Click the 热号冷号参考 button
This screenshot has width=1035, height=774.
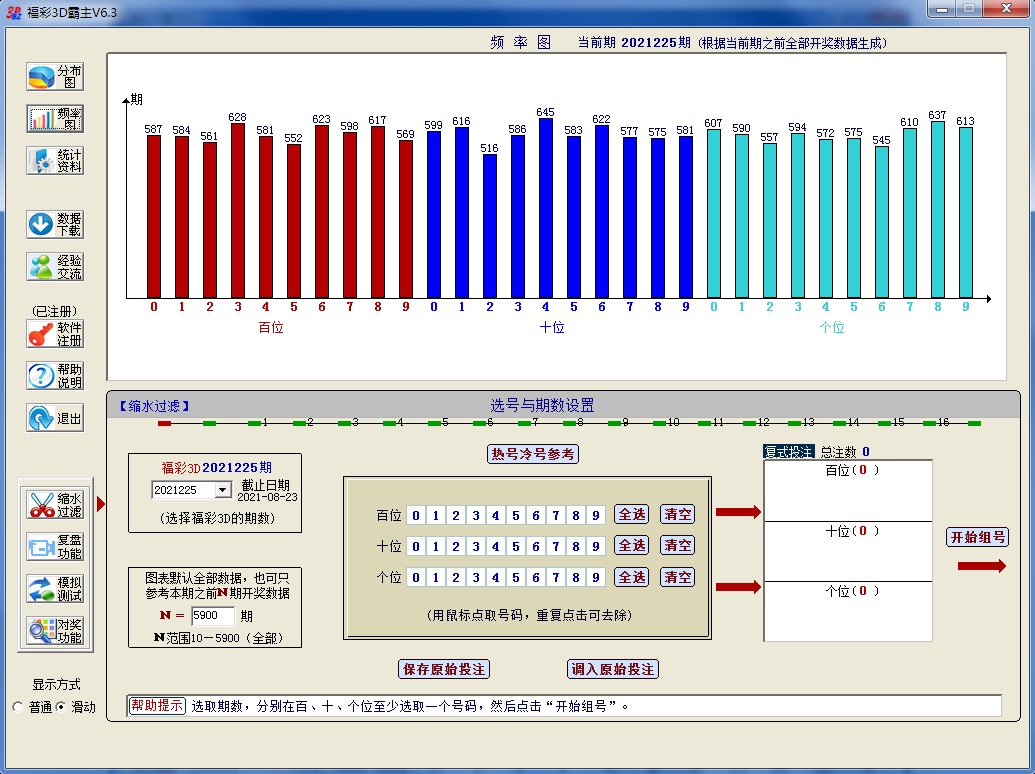click(533, 454)
